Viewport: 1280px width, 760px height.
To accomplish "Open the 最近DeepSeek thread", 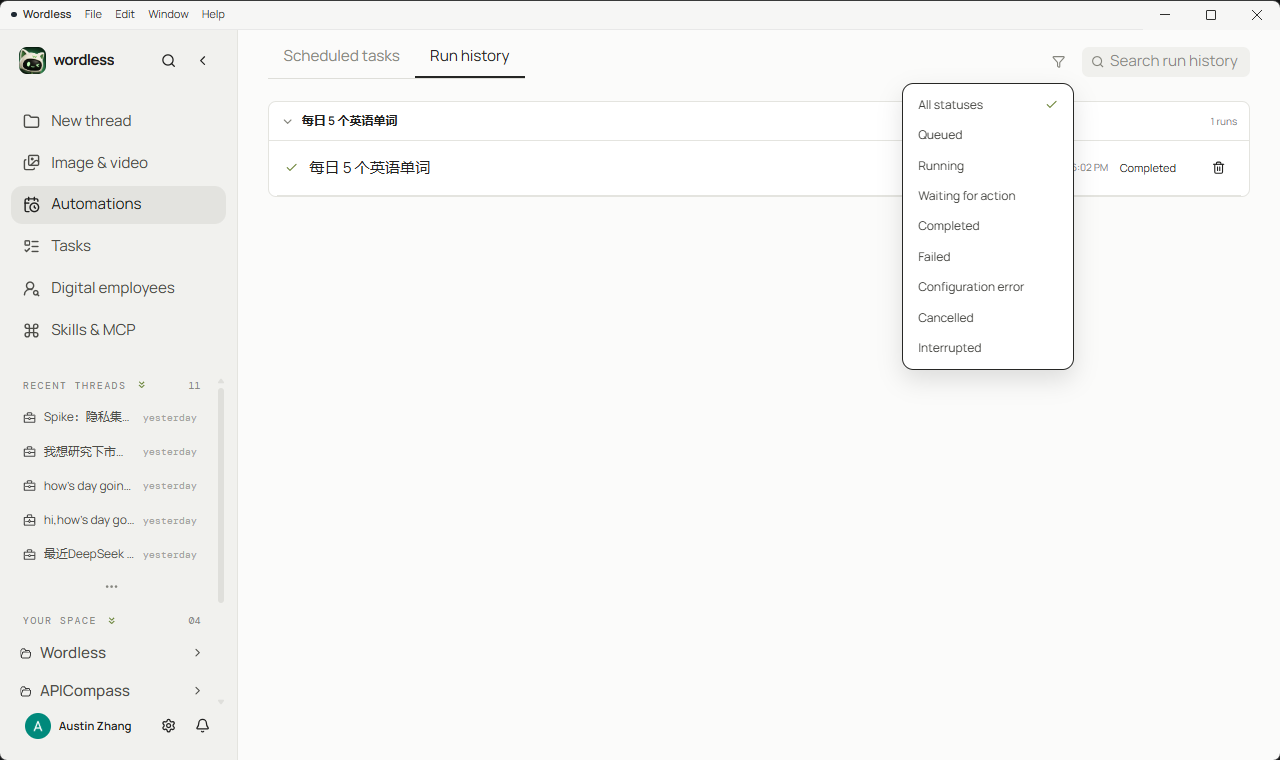I will pos(110,554).
